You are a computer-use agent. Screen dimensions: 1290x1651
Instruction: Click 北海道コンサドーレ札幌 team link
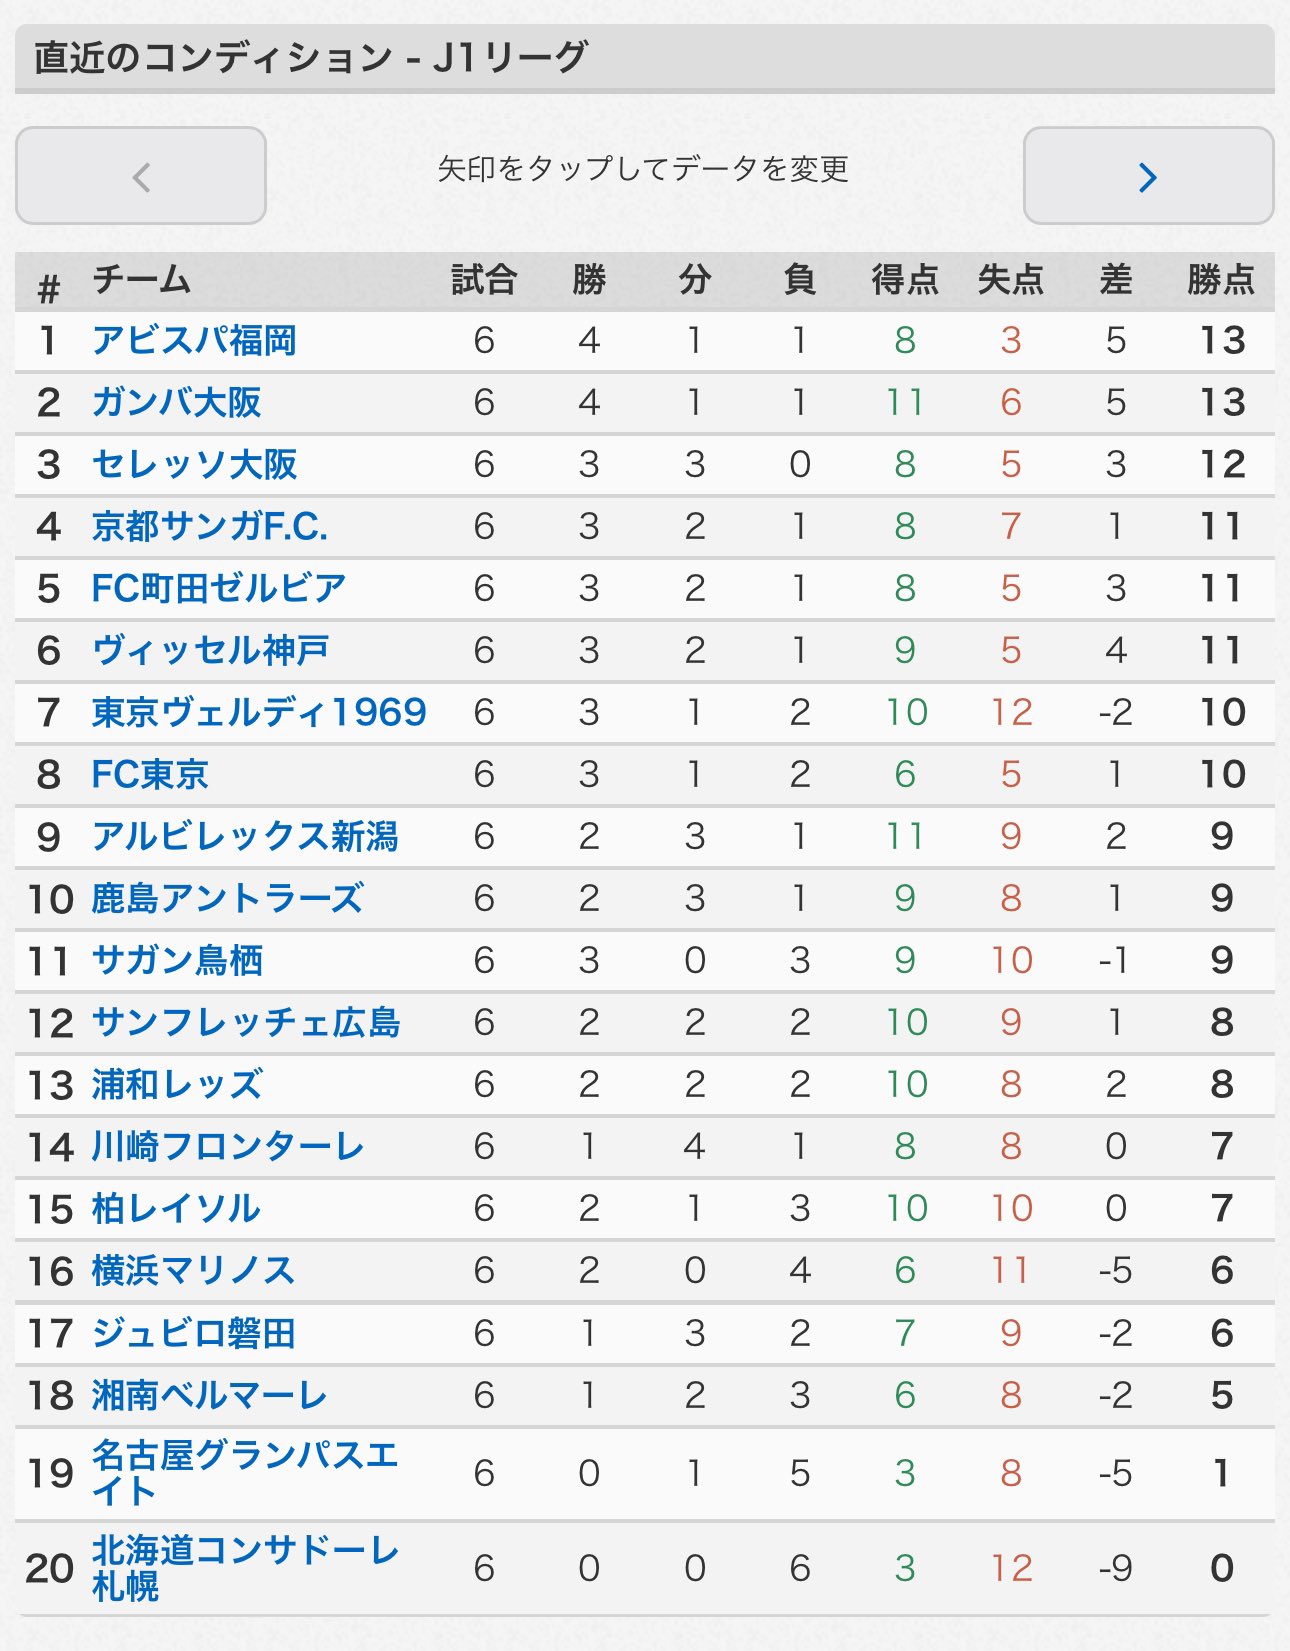[x=245, y=1568]
